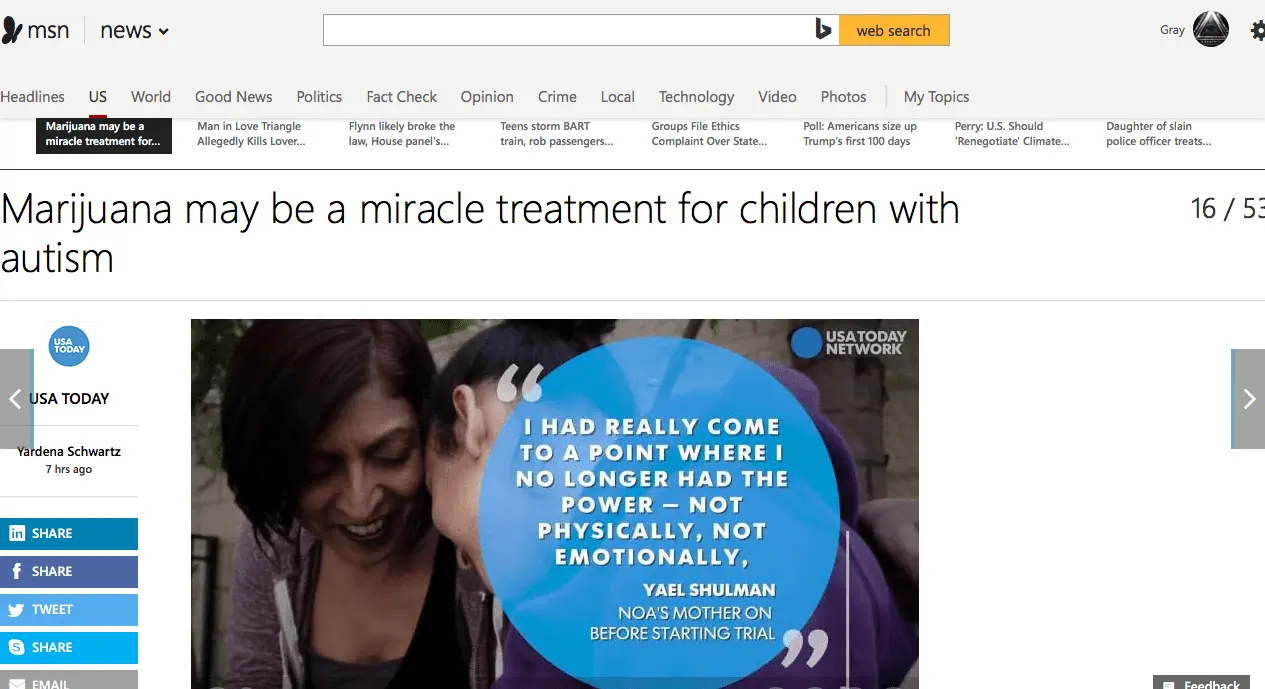This screenshot has width=1265, height=689.
Task: Expand the news section dropdown
Action: [135, 31]
